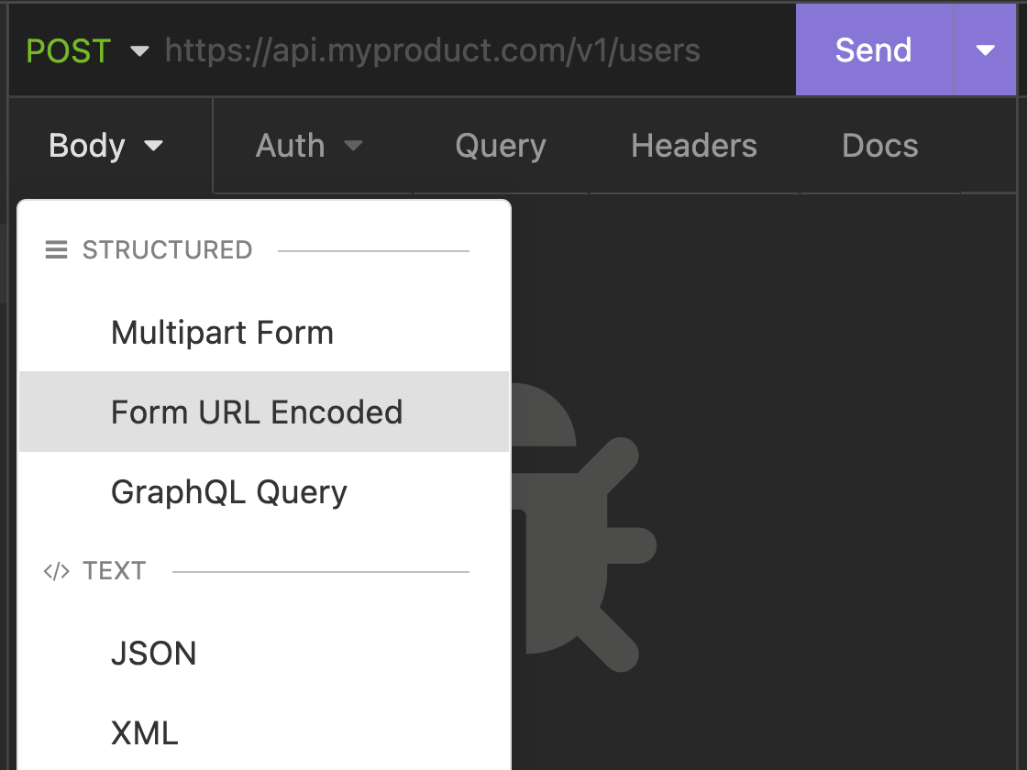
Task: Click the Body tab label
Action: (x=87, y=146)
